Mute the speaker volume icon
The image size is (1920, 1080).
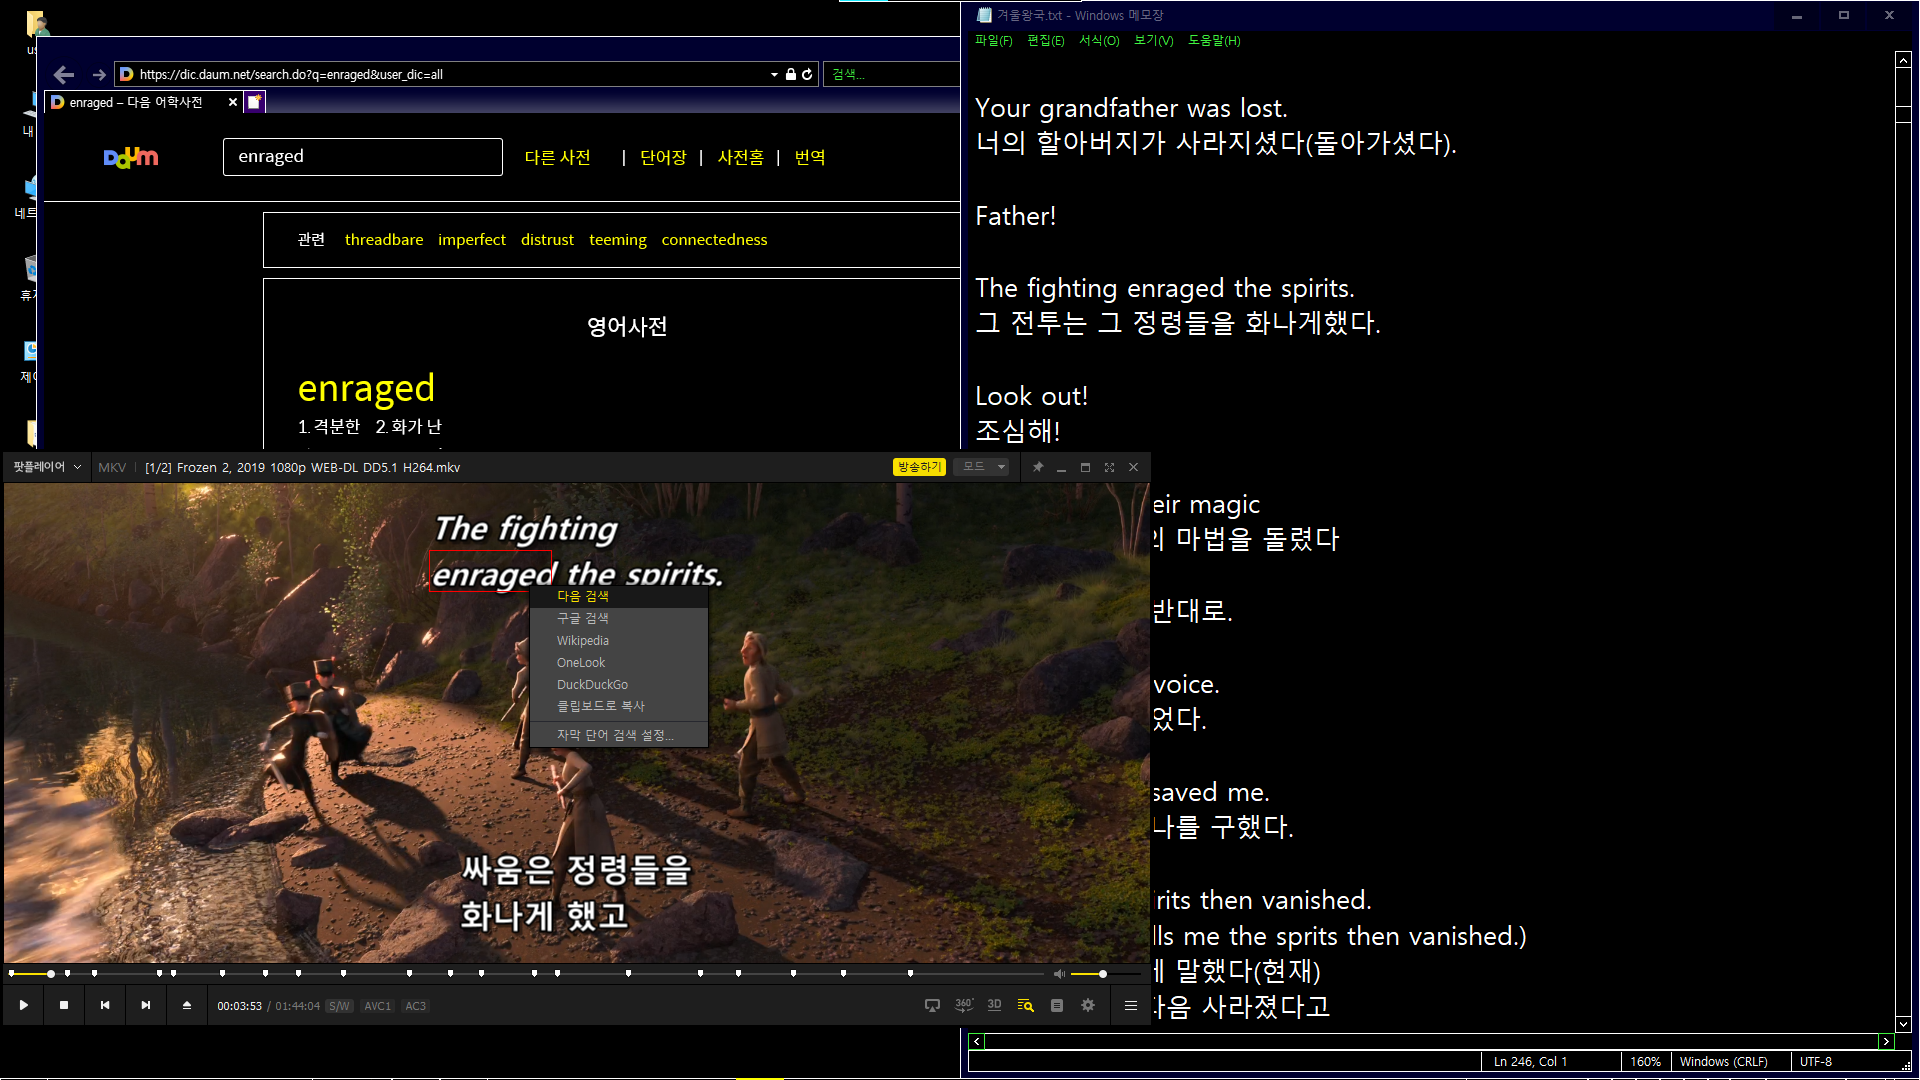coord(1059,973)
